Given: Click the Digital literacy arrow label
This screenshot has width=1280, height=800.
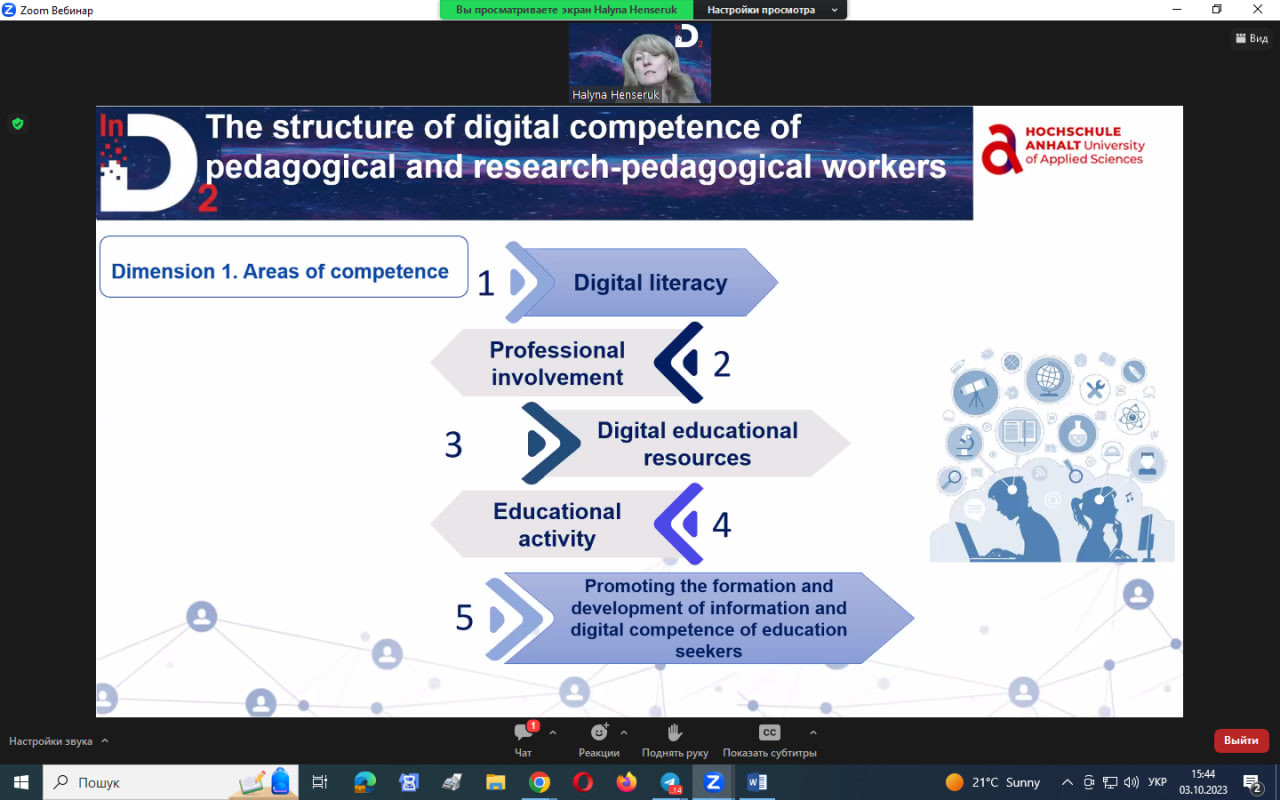Looking at the screenshot, I should click(650, 283).
